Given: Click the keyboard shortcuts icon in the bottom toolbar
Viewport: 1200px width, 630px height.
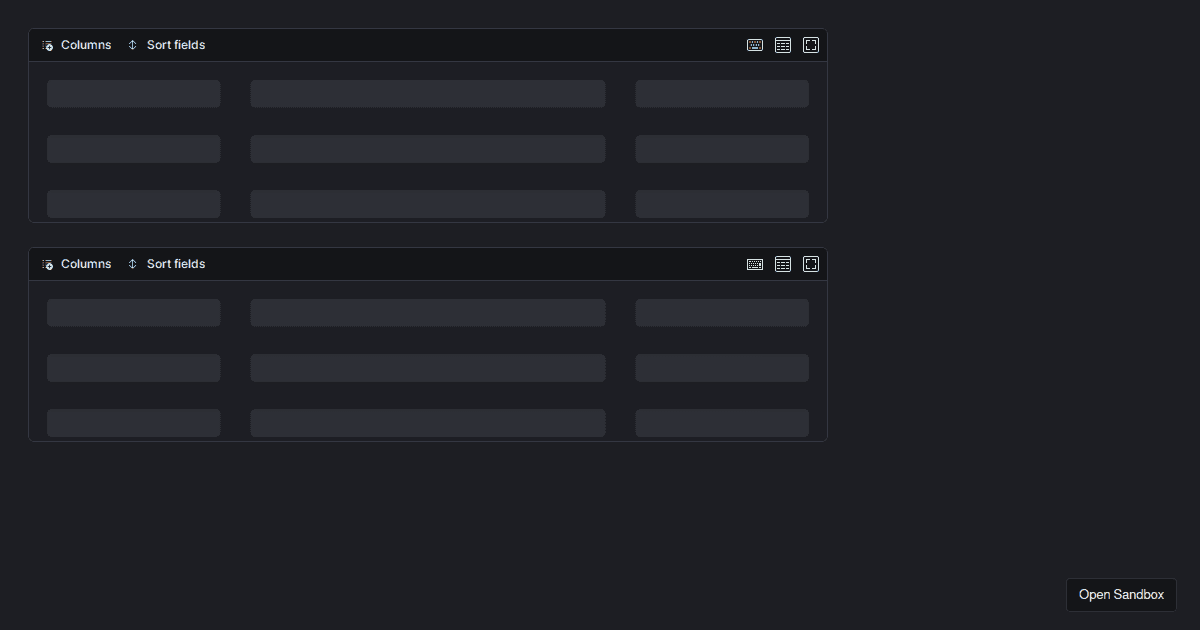Looking at the screenshot, I should (755, 263).
